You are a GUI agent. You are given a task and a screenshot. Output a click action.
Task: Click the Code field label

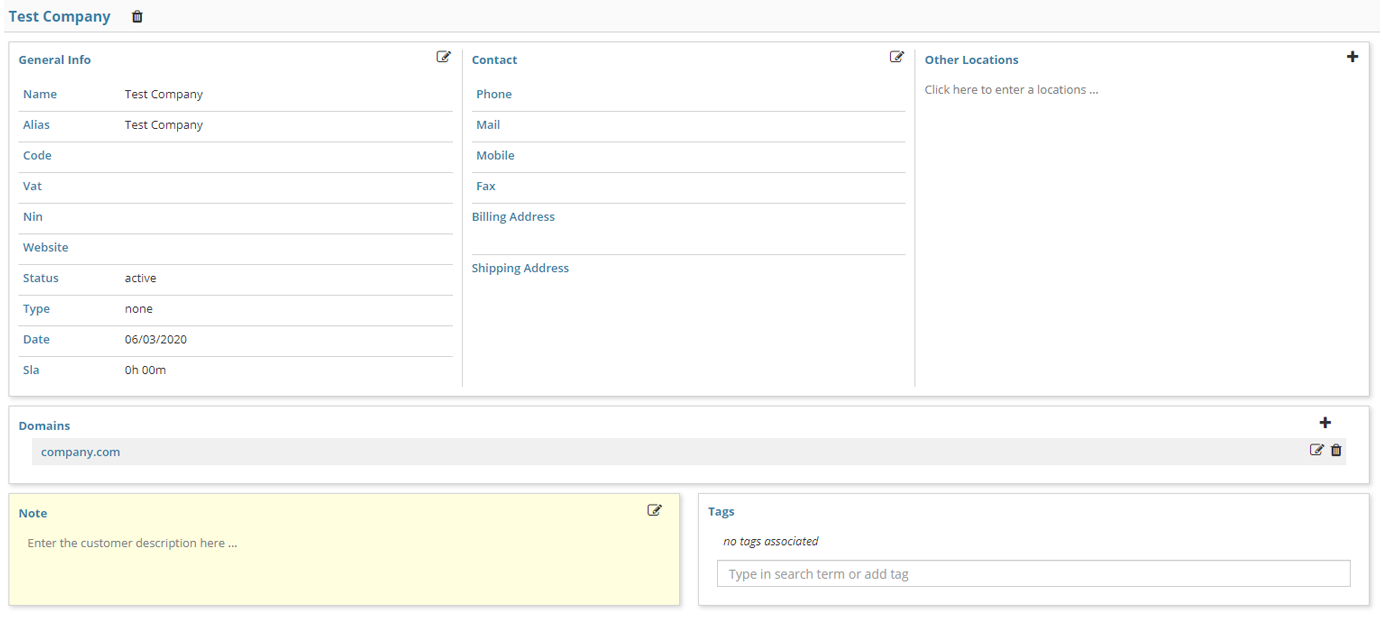pos(37,156)
